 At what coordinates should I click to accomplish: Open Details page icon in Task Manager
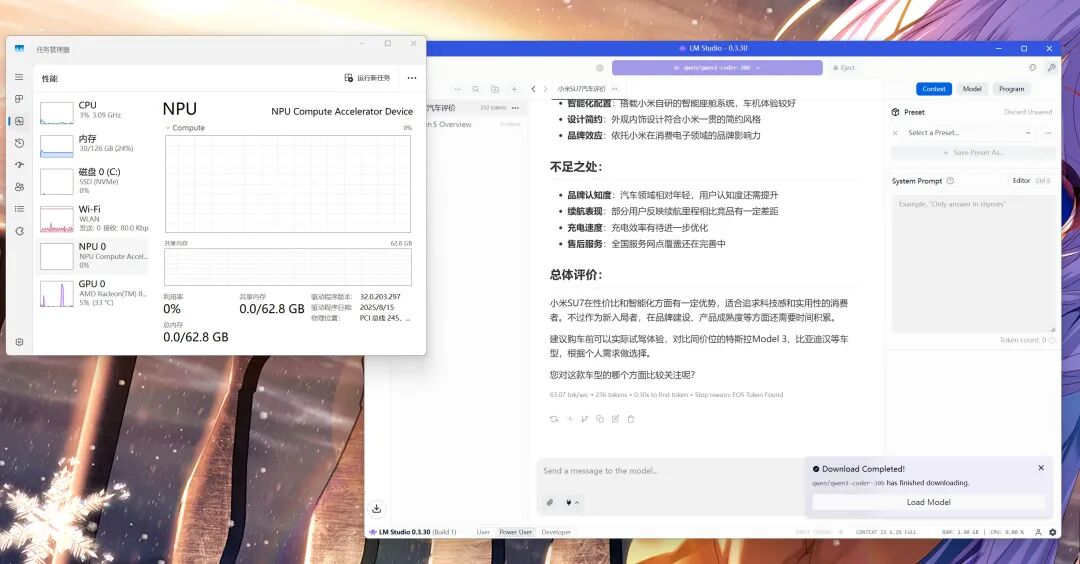(x=19, y=209)
